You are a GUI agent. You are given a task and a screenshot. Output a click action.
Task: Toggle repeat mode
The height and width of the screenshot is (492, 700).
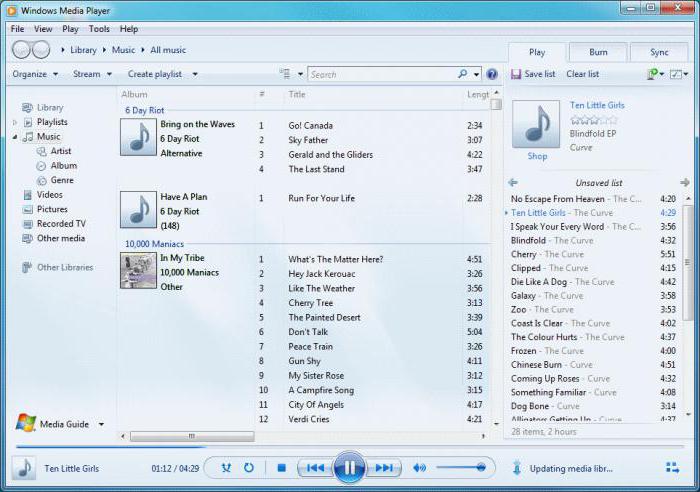[x=249, y=467]
